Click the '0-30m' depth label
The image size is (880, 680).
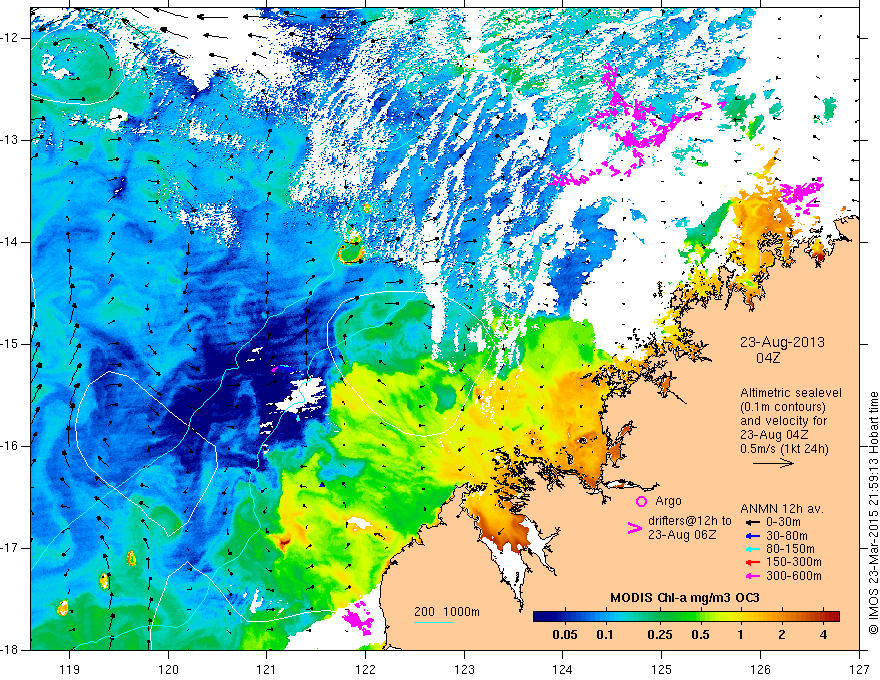pos(784,522)
